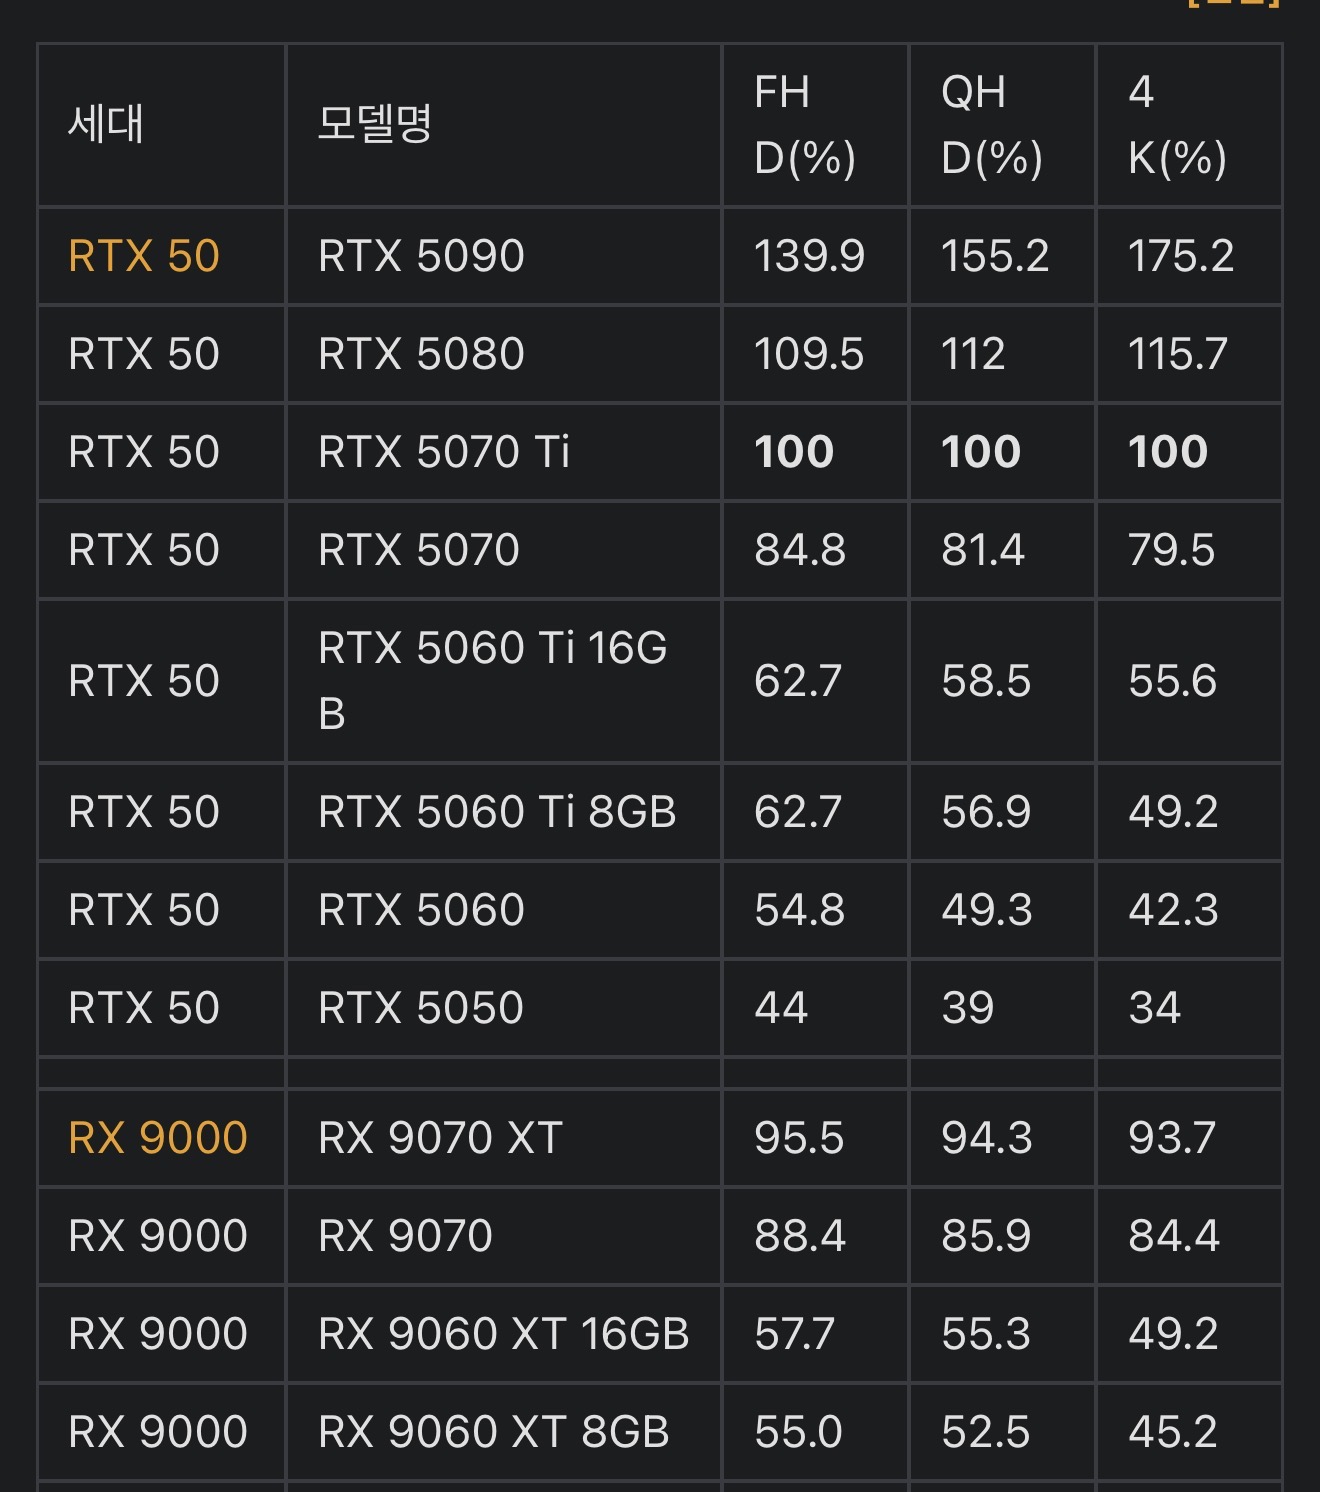Select the RTX 5080 model cell

click(421, 354)
